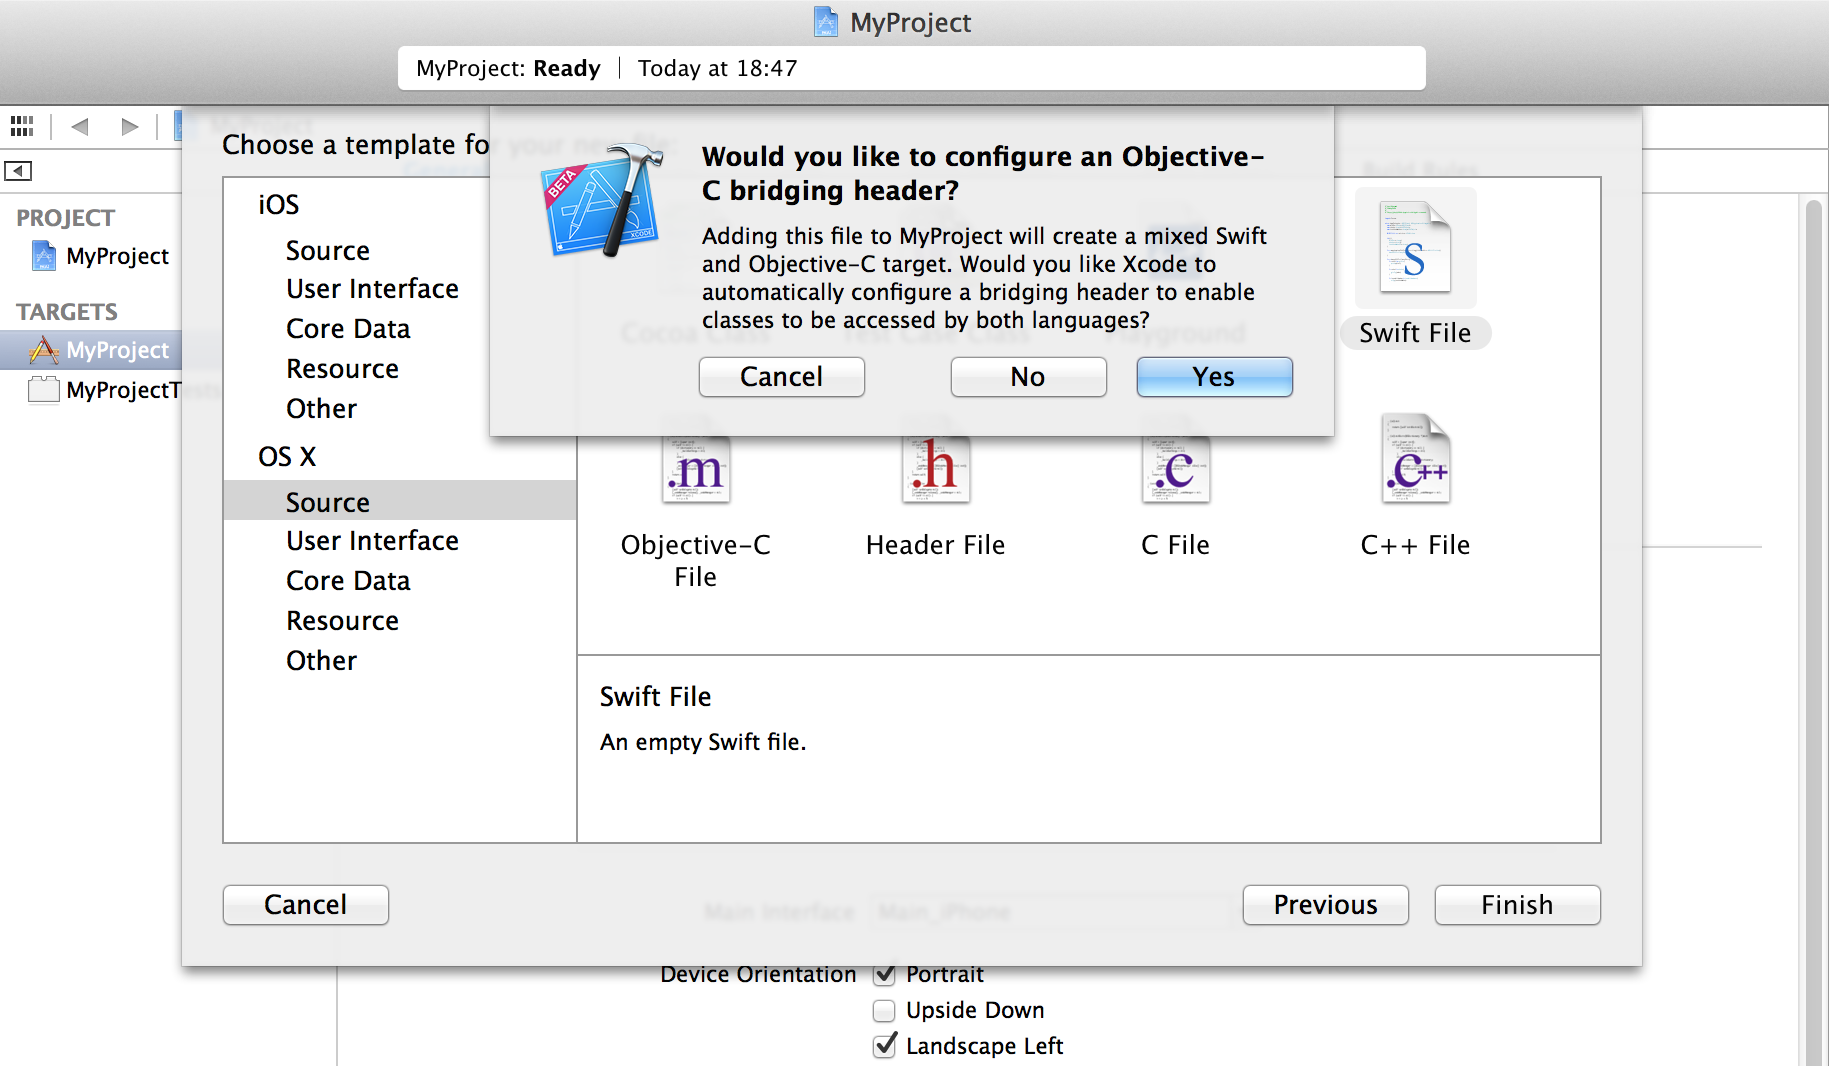This screenshot has height=1066, width=1829.
Task: Click the Xcode beta hammer icon
Action: (x=603, y=200)
